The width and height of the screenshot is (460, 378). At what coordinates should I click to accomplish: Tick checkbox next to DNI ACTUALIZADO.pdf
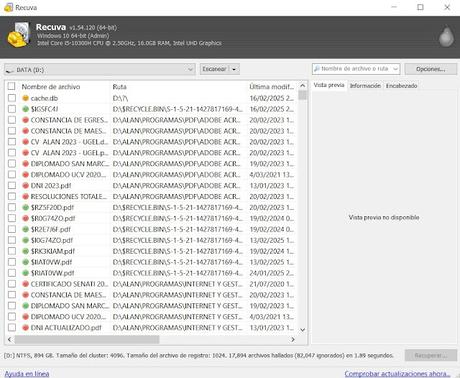[x=12, y=328]
